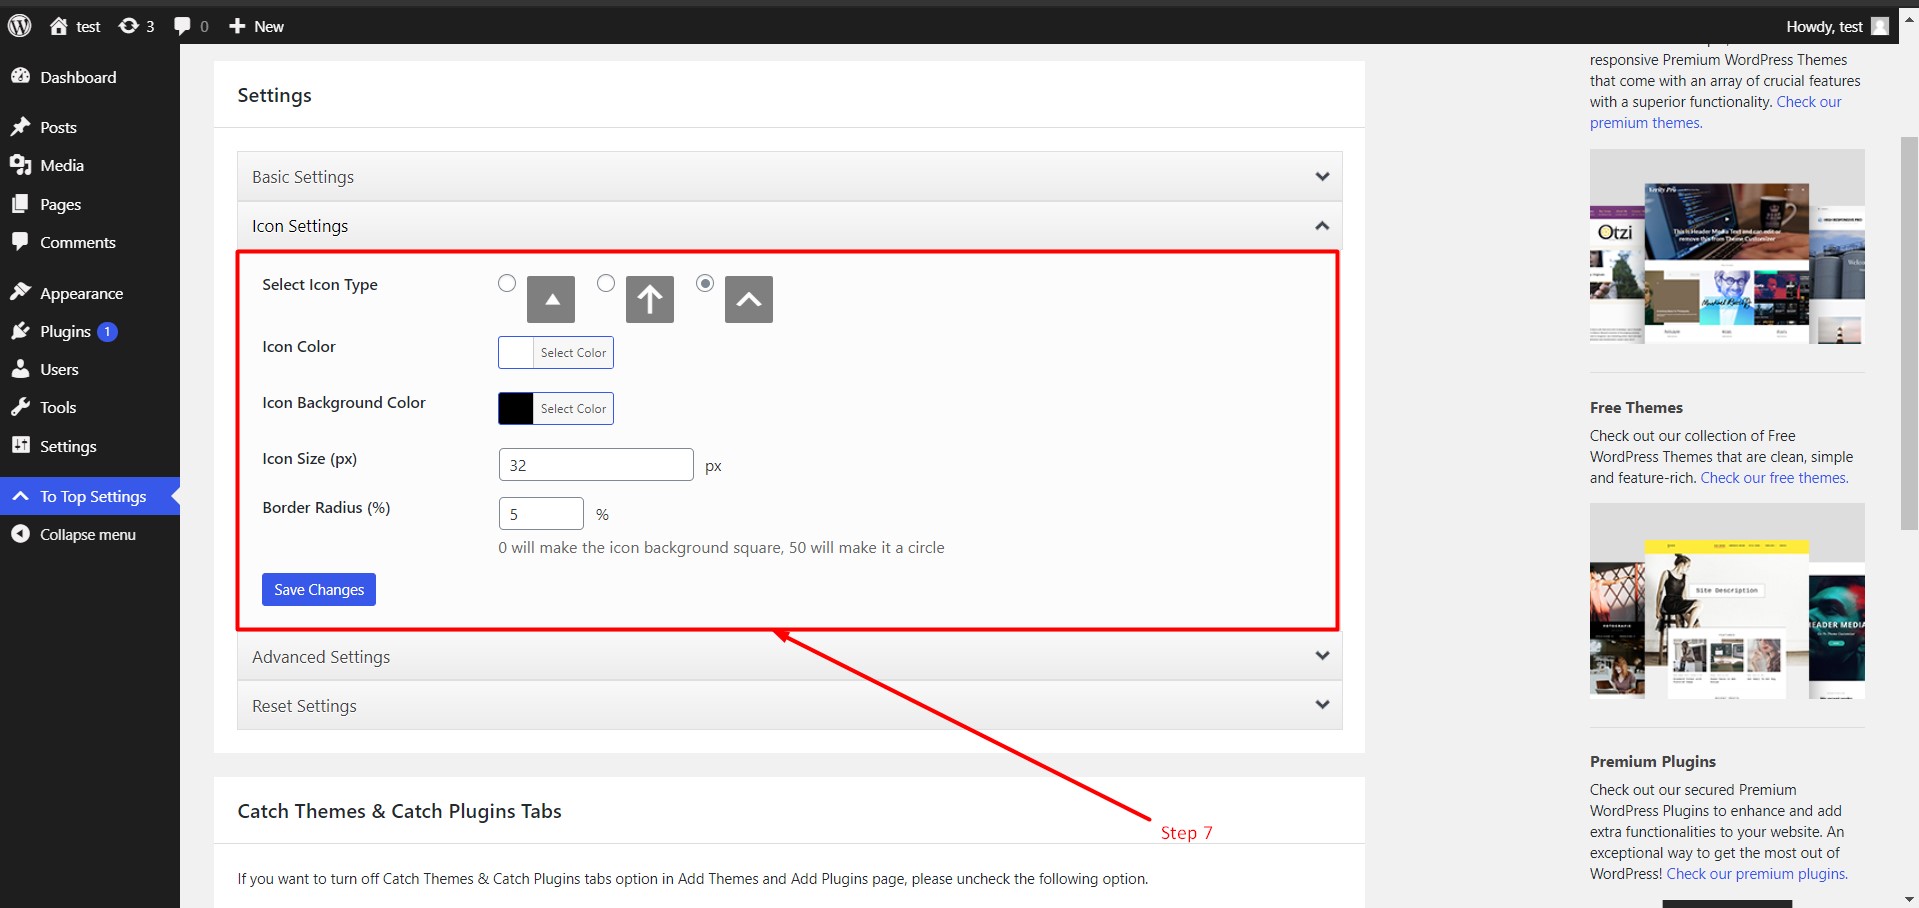Open the Appearance menu label
This screenshot has height=908, width=1919.
[x=82, y=293]
